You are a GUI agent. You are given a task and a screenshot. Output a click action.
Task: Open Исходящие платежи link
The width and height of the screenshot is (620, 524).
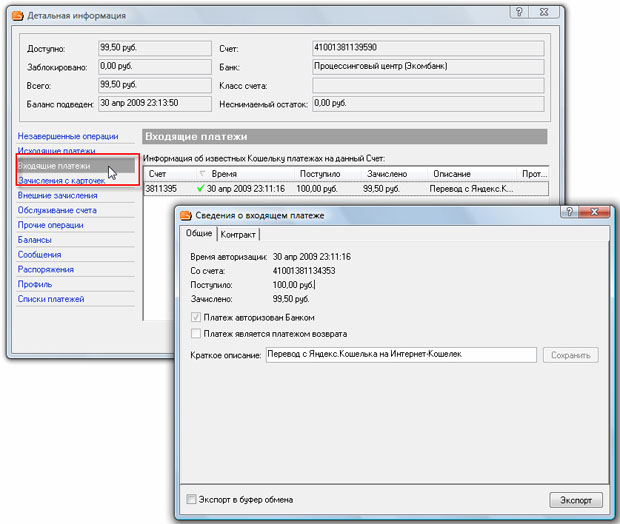tap(56, 151)
